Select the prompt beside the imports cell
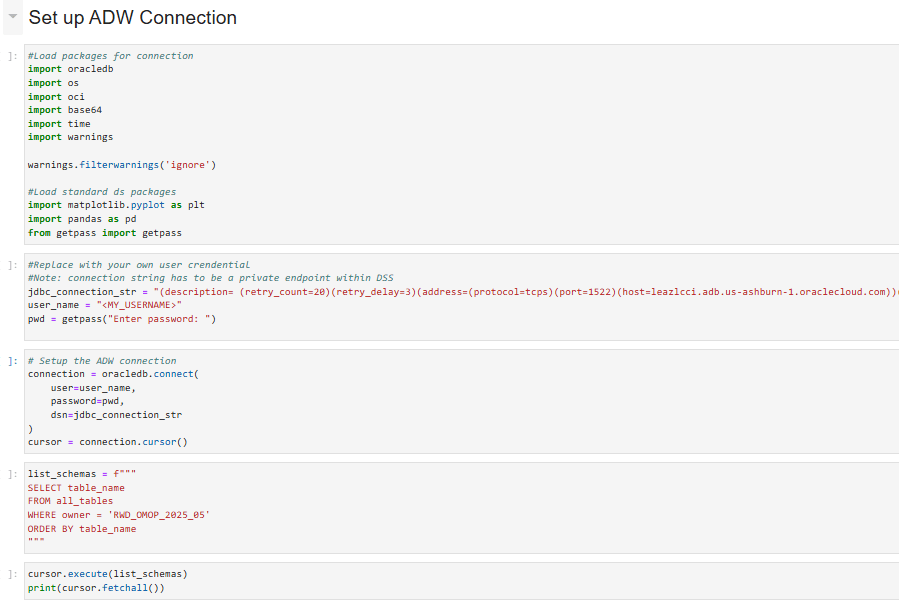Screen dimensions: 899x607 pos(11,56)
